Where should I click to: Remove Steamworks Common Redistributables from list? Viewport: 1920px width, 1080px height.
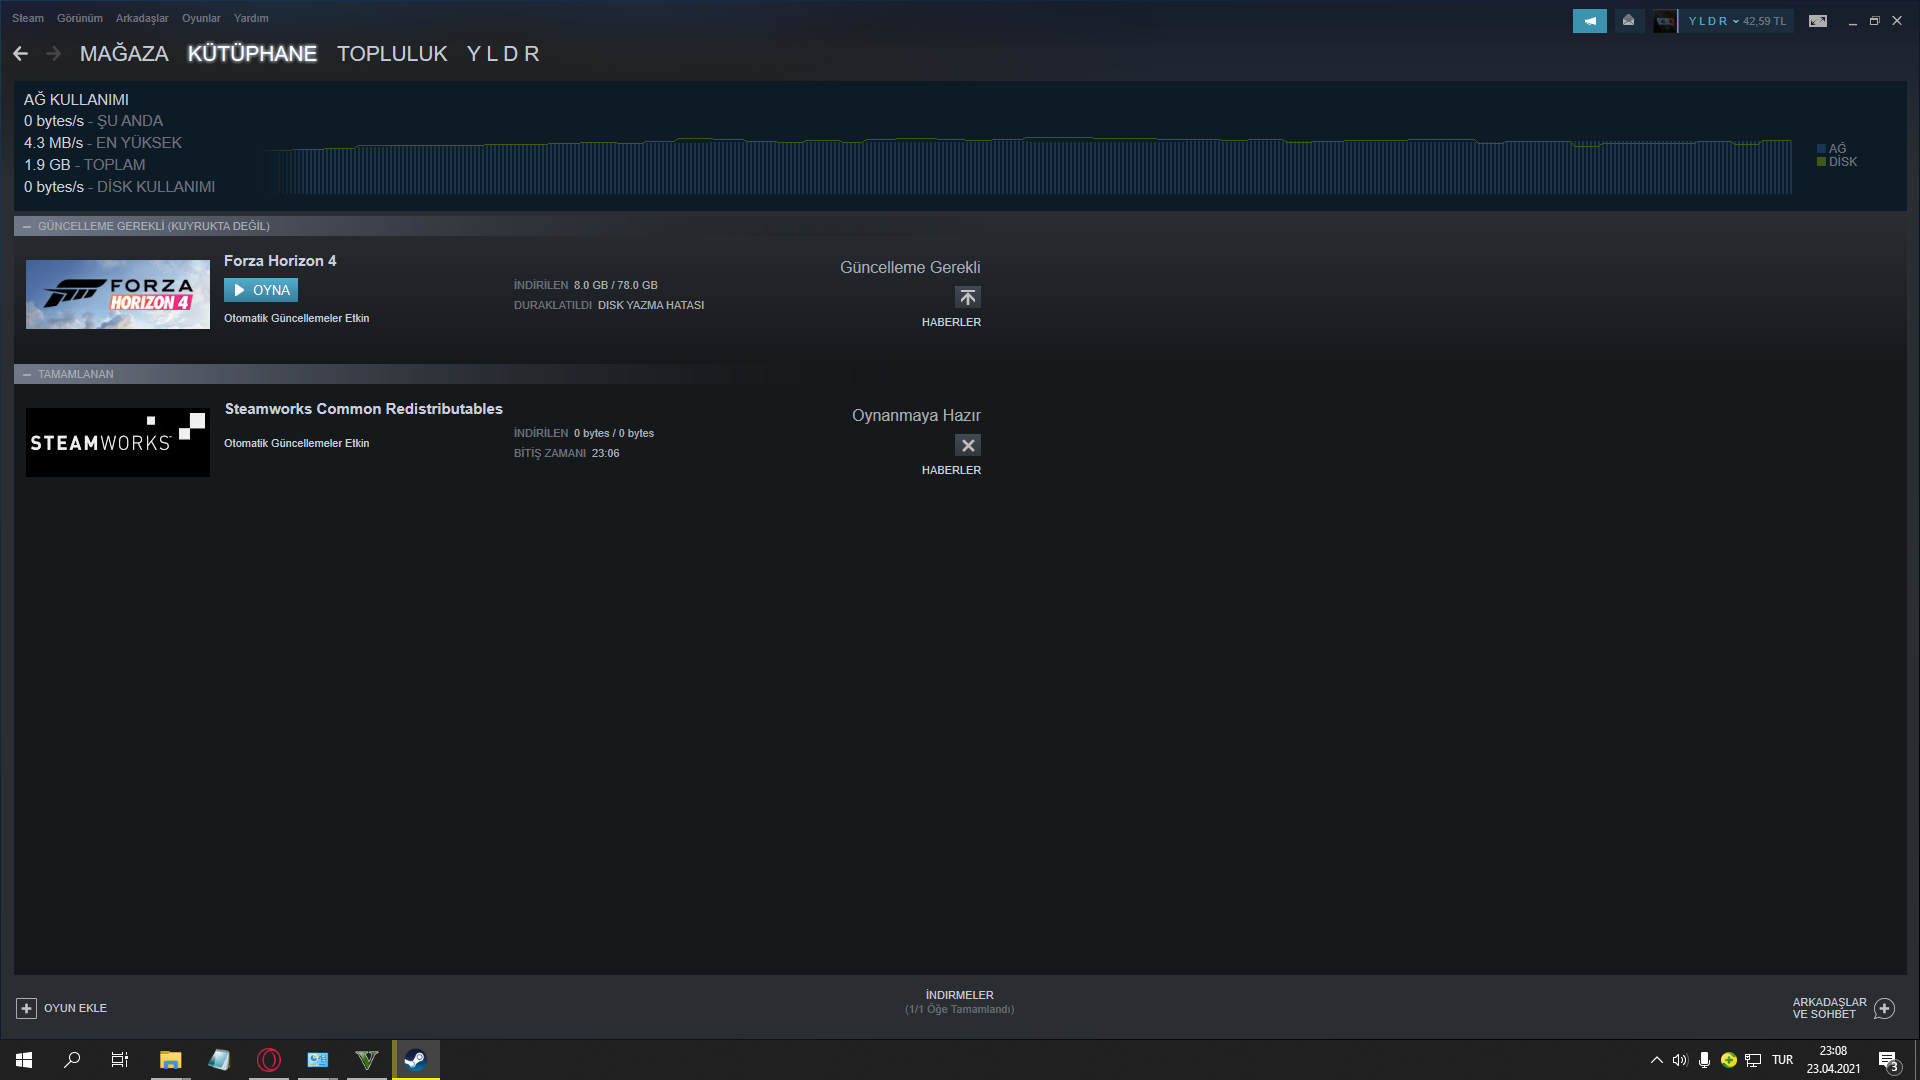pyautogui.click(x=967, y=445)
